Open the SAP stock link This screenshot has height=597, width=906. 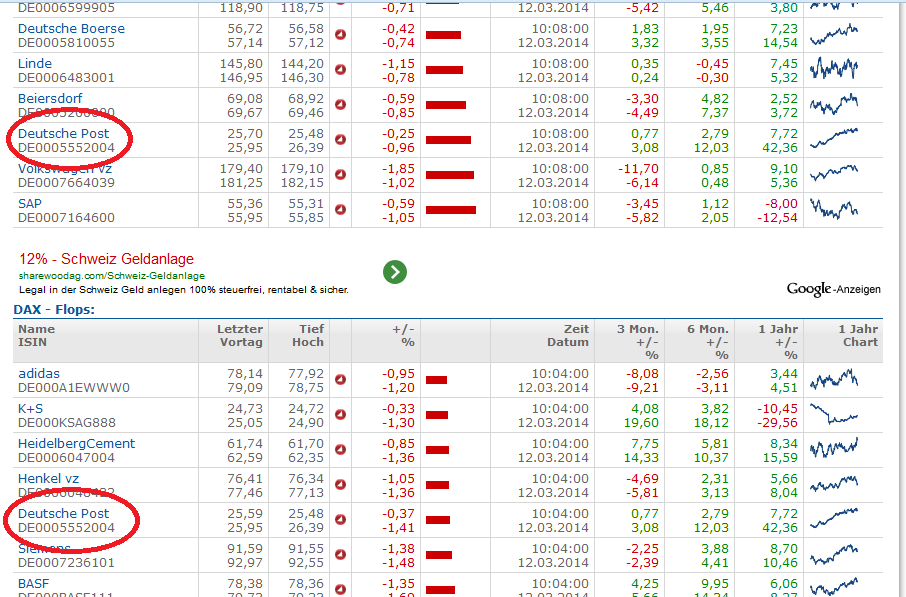[29, 204]
